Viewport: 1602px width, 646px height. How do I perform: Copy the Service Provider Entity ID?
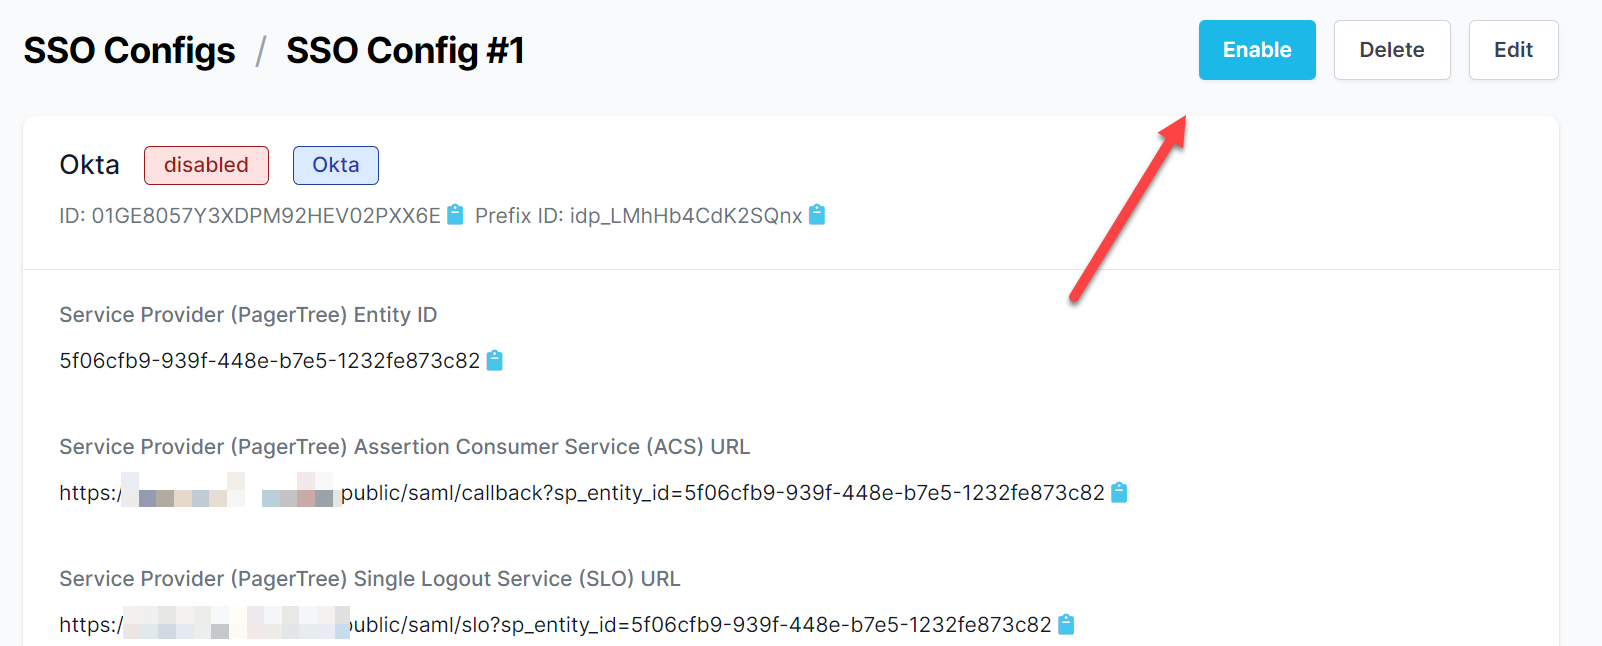(x=494, y=361)
